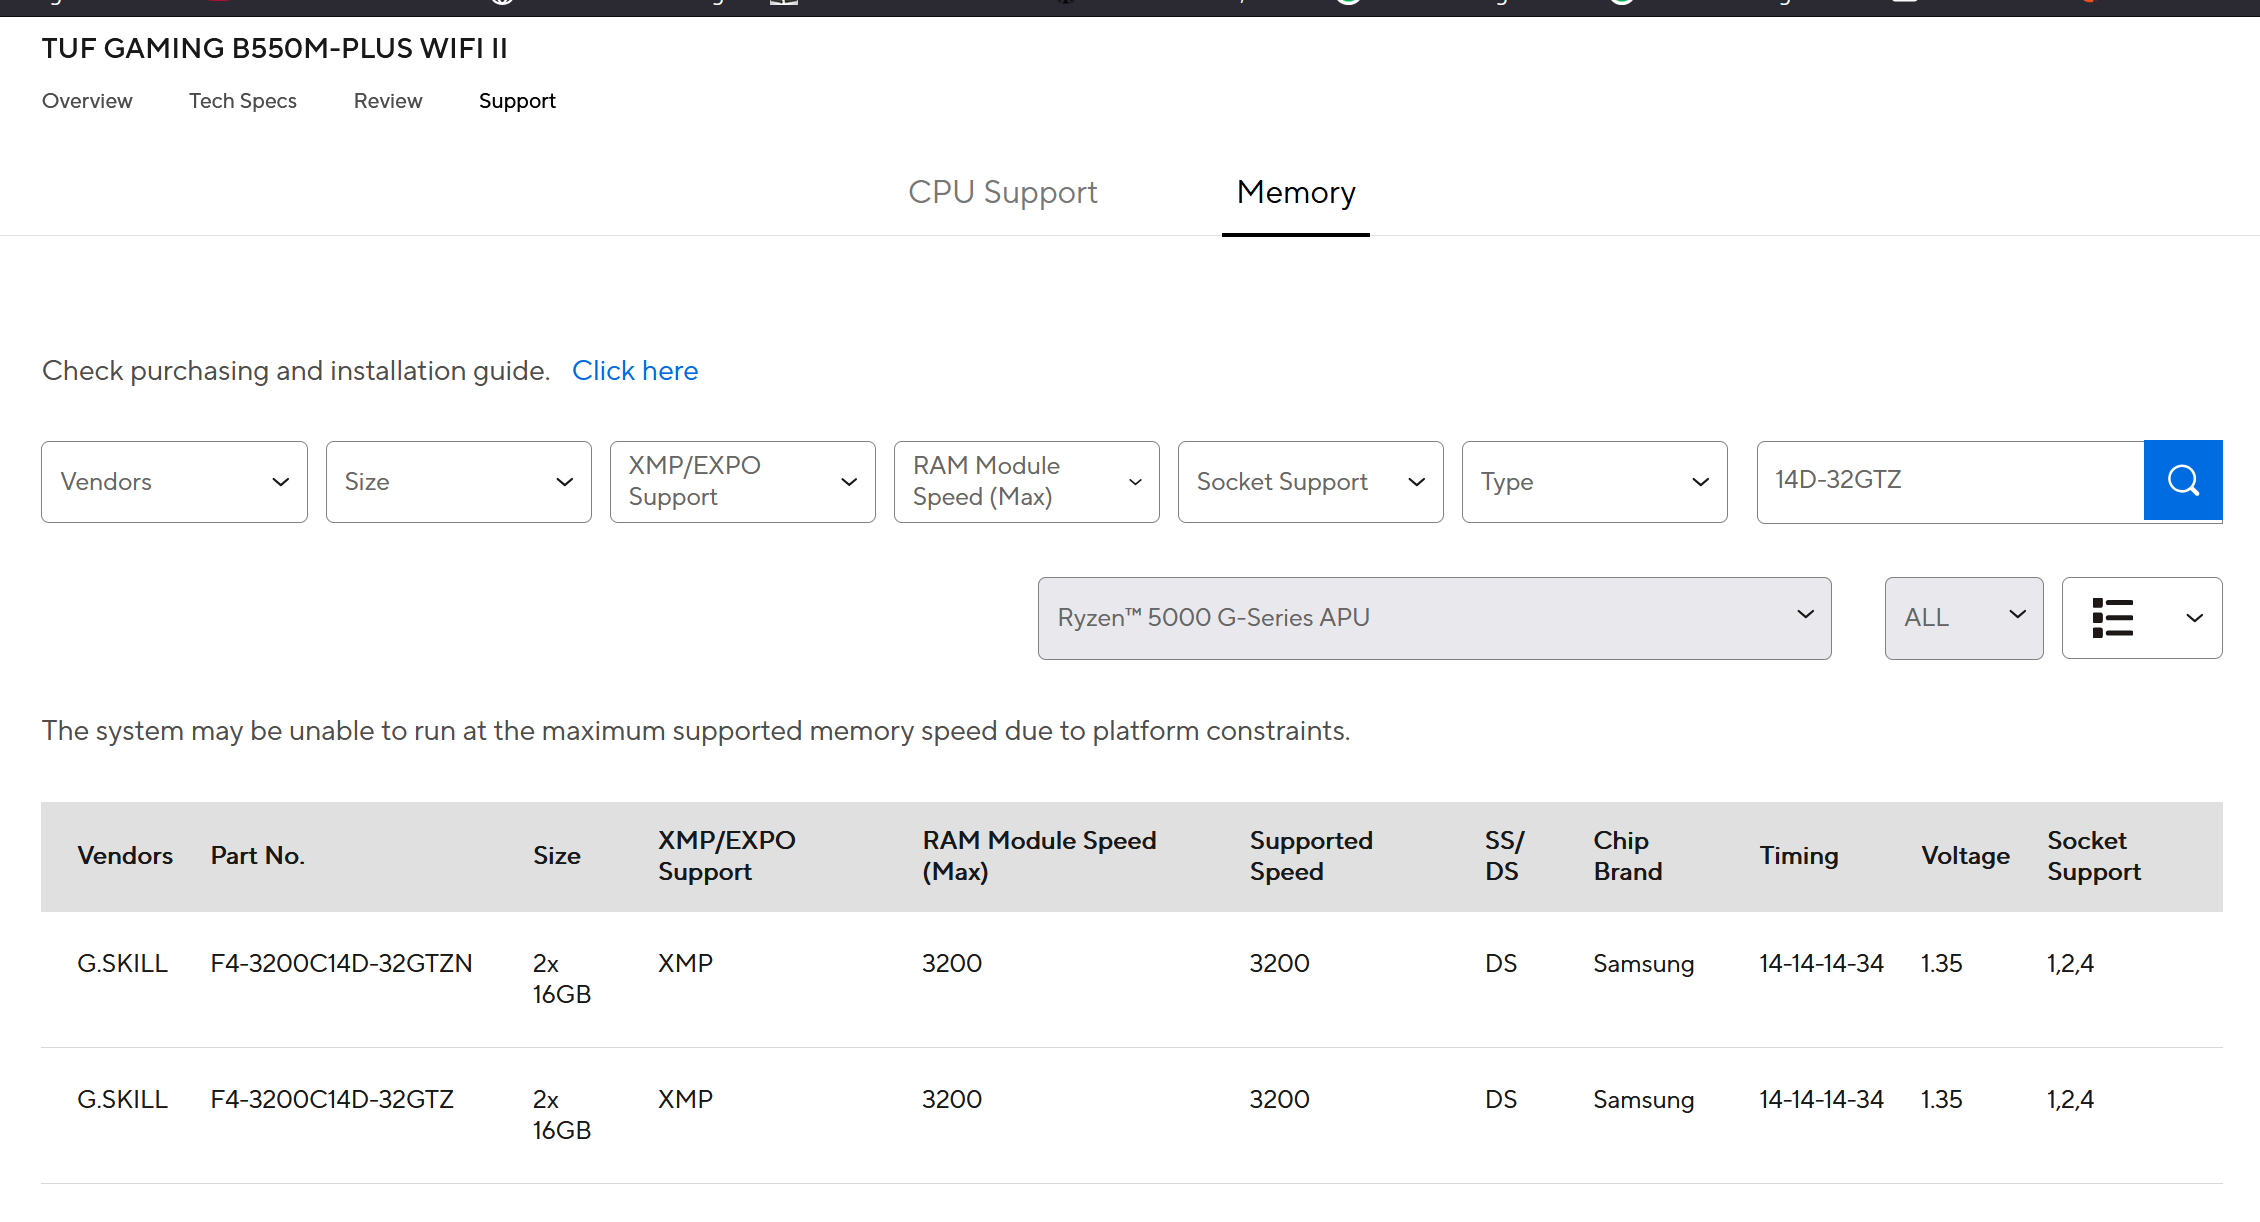Expand the XMP/EXPO Support filter
Image resolution: width=2260 pixels, height=1222 pixels.
742,482
